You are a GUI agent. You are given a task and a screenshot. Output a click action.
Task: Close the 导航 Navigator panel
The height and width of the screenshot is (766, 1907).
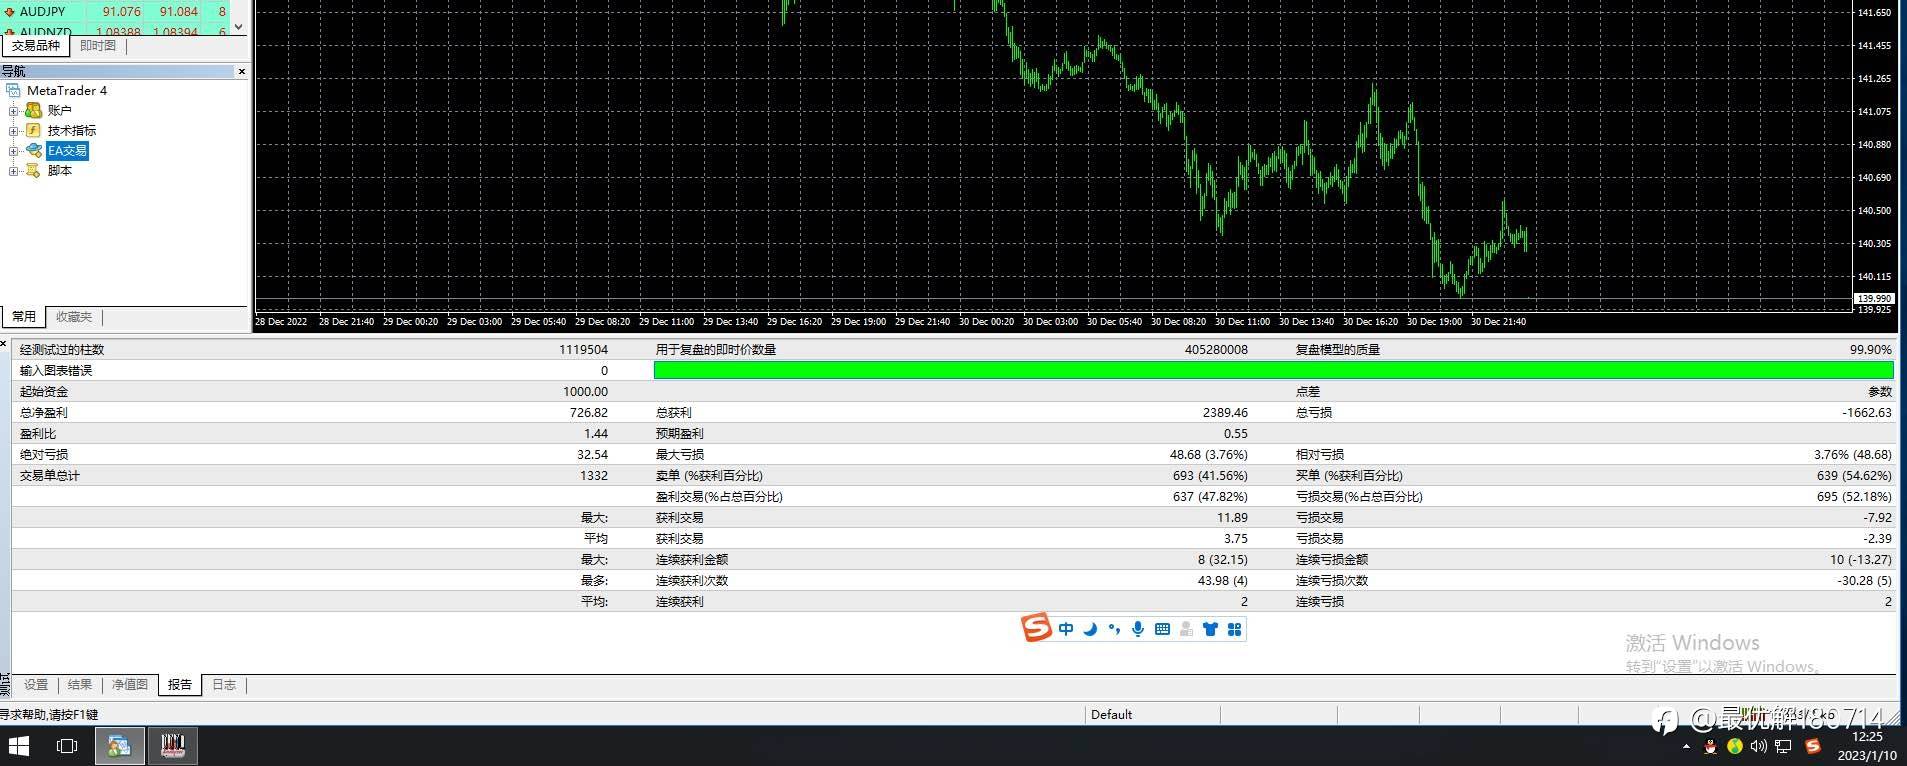(x=241, y=71)
